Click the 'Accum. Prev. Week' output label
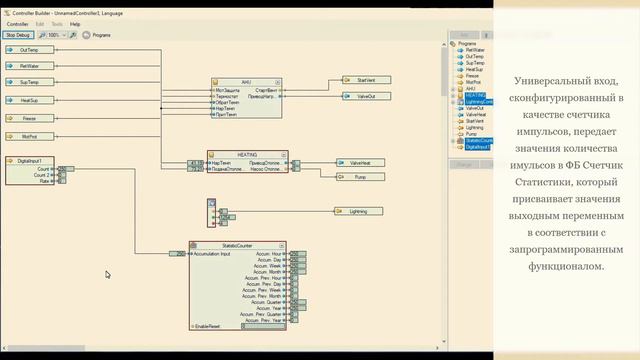Screen dimensions: 640x360 click(x=261, y=290)
